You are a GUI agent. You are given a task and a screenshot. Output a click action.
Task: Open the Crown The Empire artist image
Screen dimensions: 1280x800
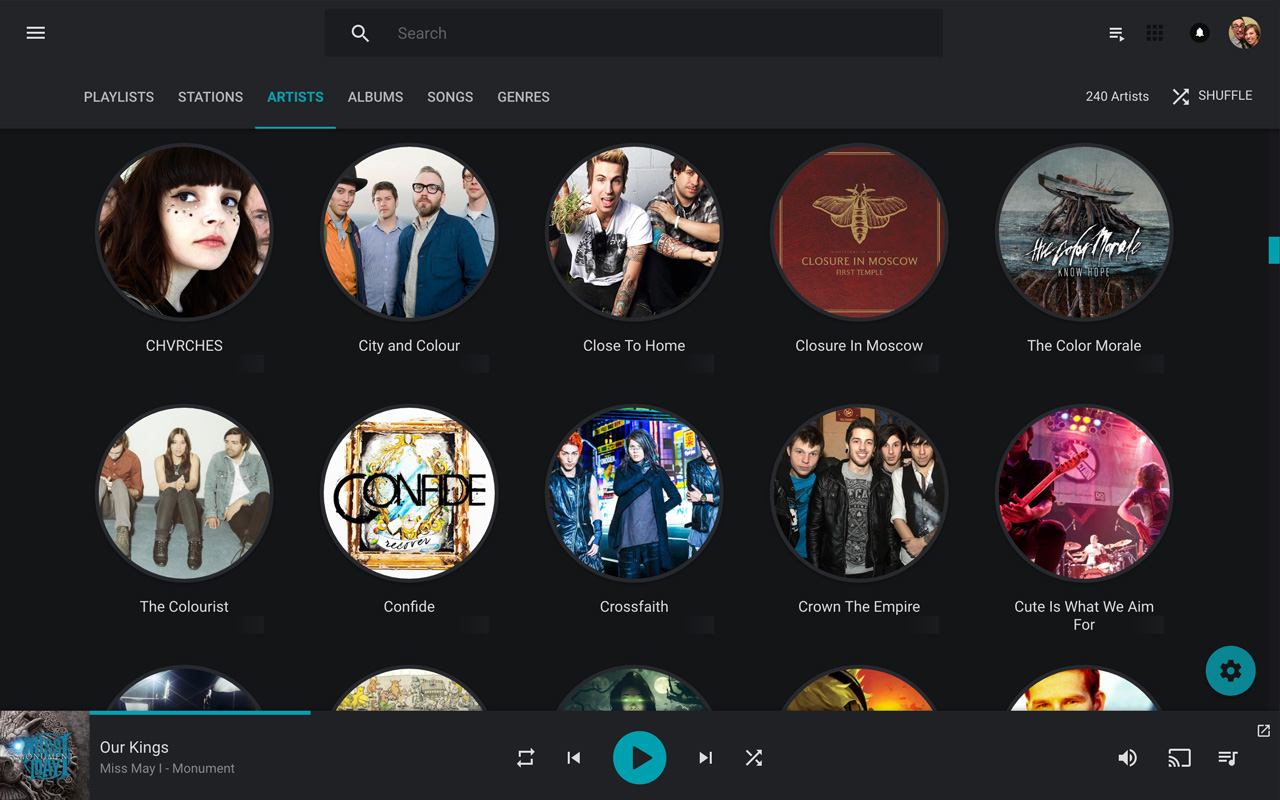tap(859, 493)
